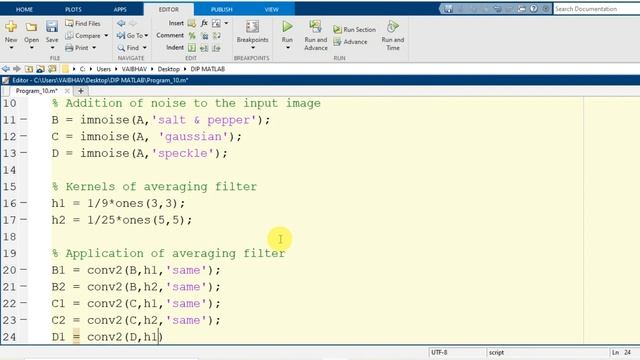Screen dimensions: 640x360
Task: Switch to the VIEW tab
Action: pos(271,9)
